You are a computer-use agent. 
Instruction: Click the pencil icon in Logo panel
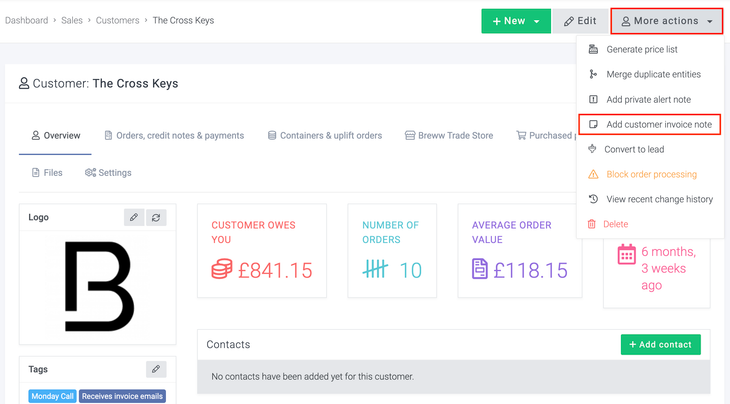(134, 217)
